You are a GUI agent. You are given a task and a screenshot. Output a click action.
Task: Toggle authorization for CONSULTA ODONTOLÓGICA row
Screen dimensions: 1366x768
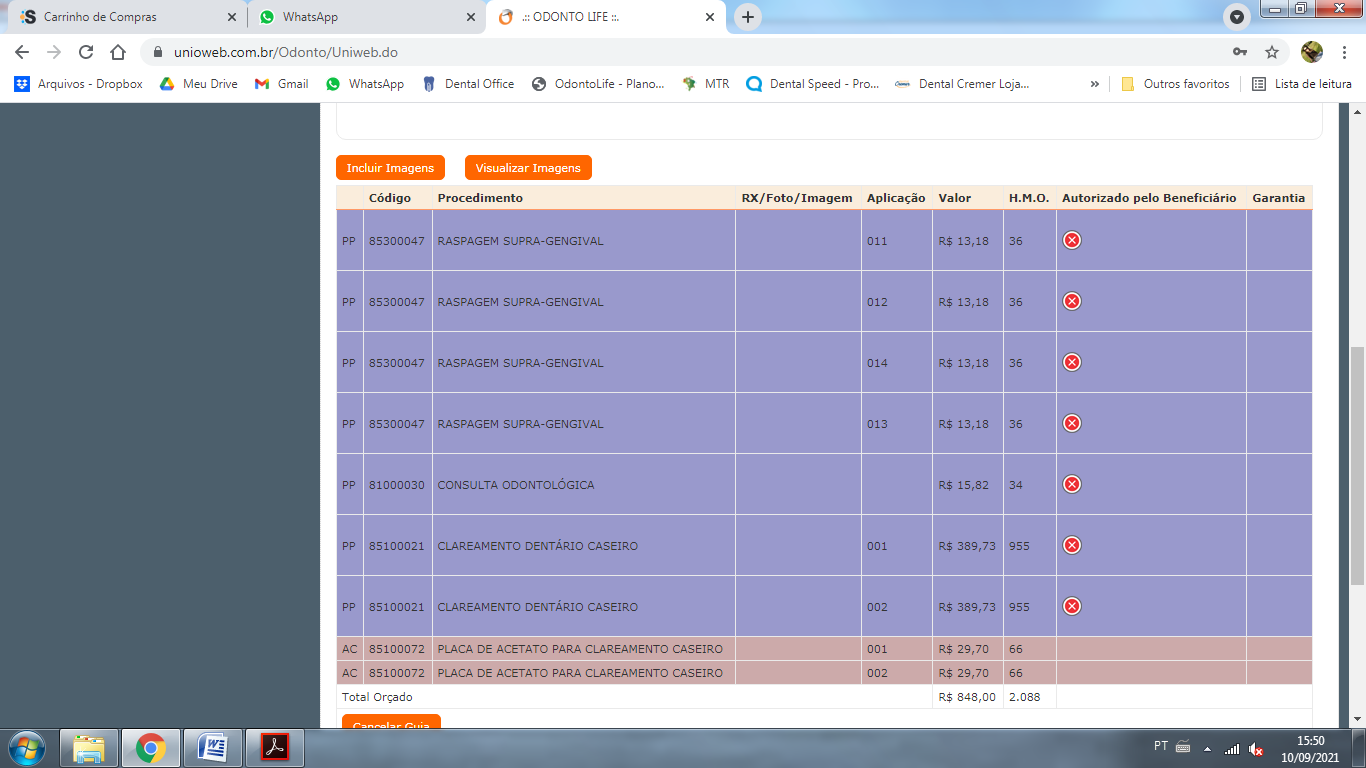click(x=1071, y=484)
